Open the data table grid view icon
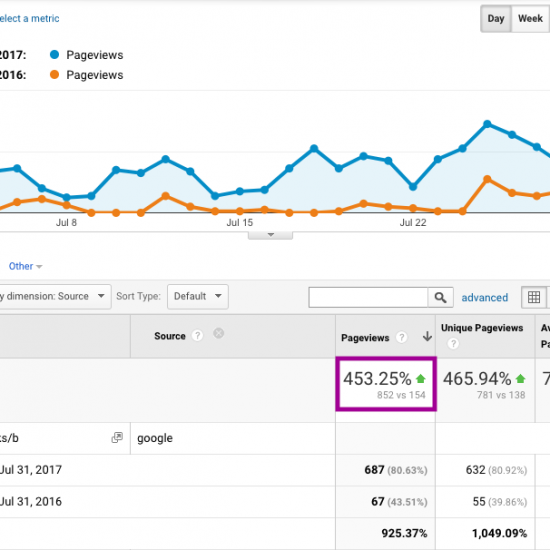This screenshot has height=550, width=550. coord(534,297)
